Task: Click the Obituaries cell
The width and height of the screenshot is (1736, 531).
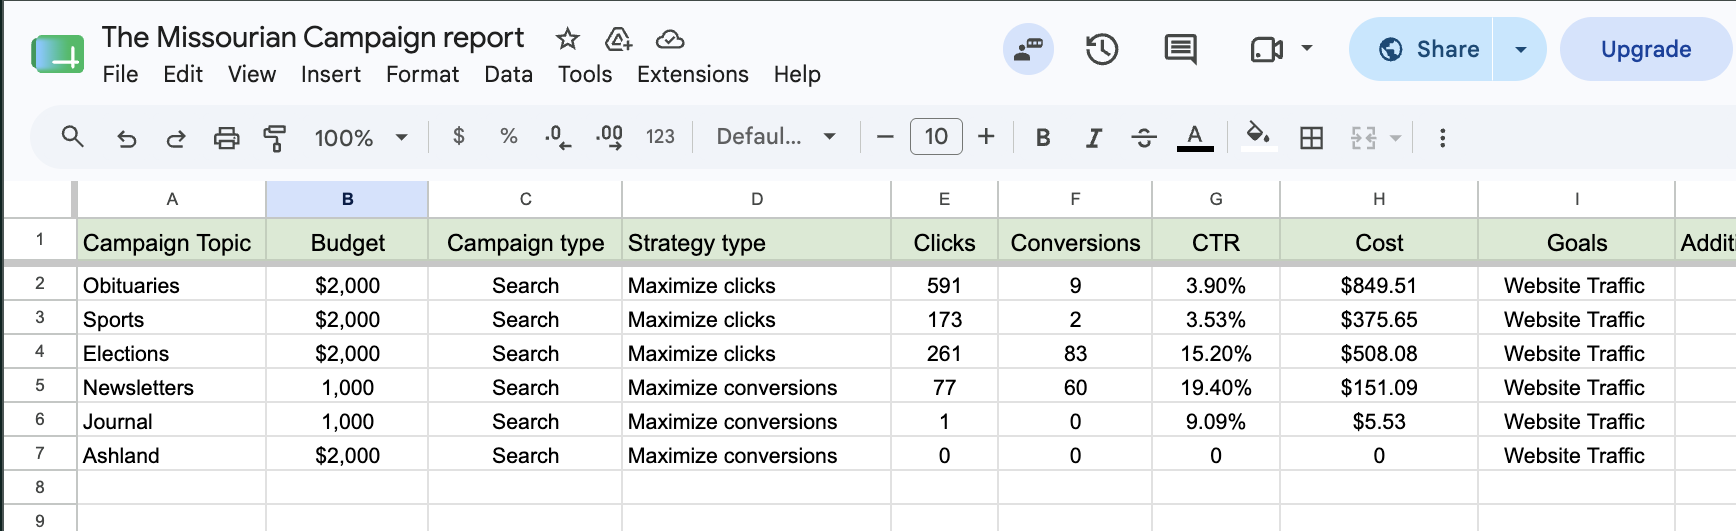Action: point(172,285)
